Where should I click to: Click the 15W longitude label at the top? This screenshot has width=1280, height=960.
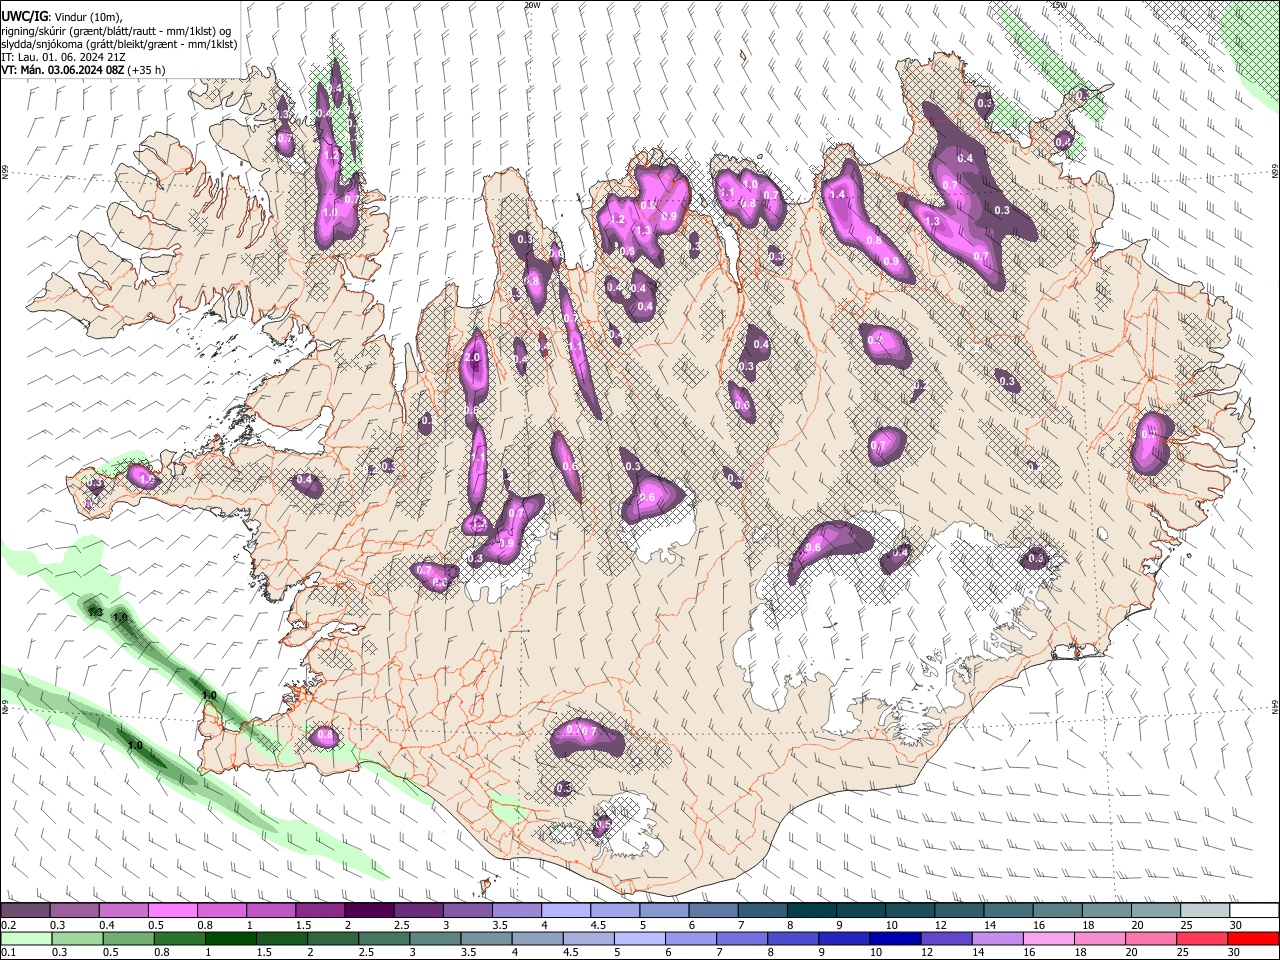coord(1059,5)
